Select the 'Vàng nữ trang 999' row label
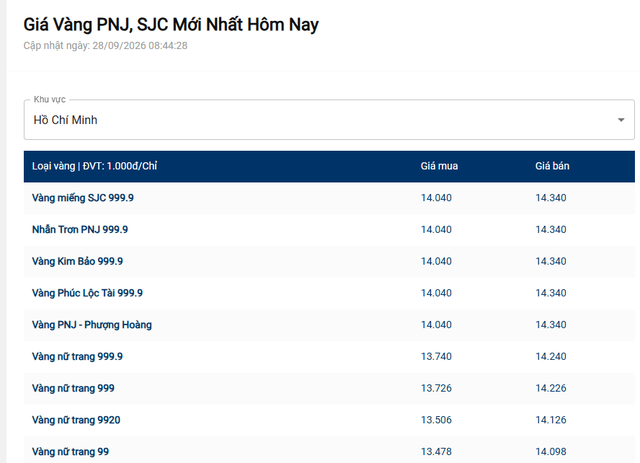Viewport: 640px width, 463px height. [73, 388]
